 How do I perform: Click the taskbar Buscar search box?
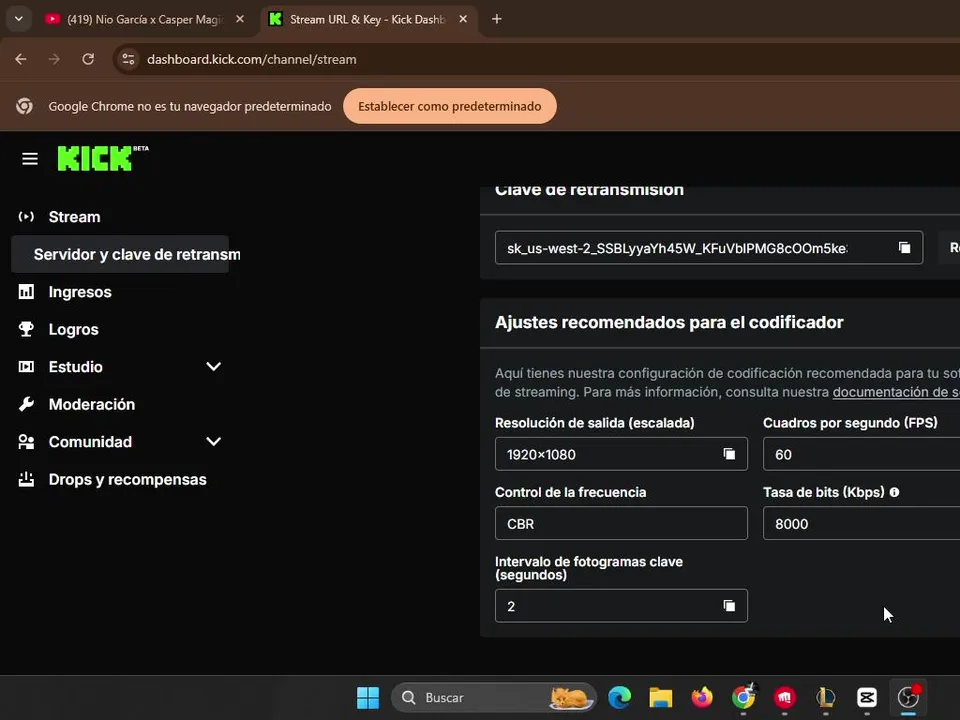tap(493, 697)
